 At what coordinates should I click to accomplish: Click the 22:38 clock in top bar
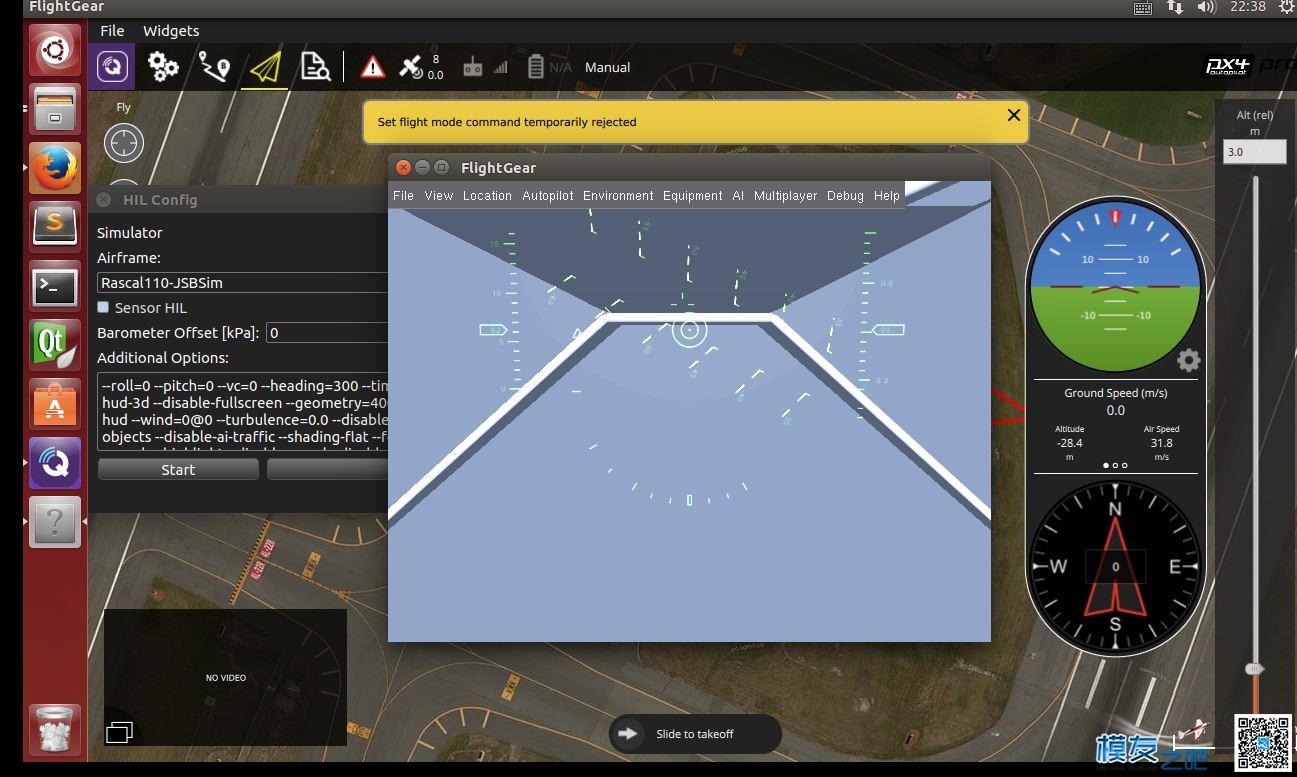(1248, 7)
